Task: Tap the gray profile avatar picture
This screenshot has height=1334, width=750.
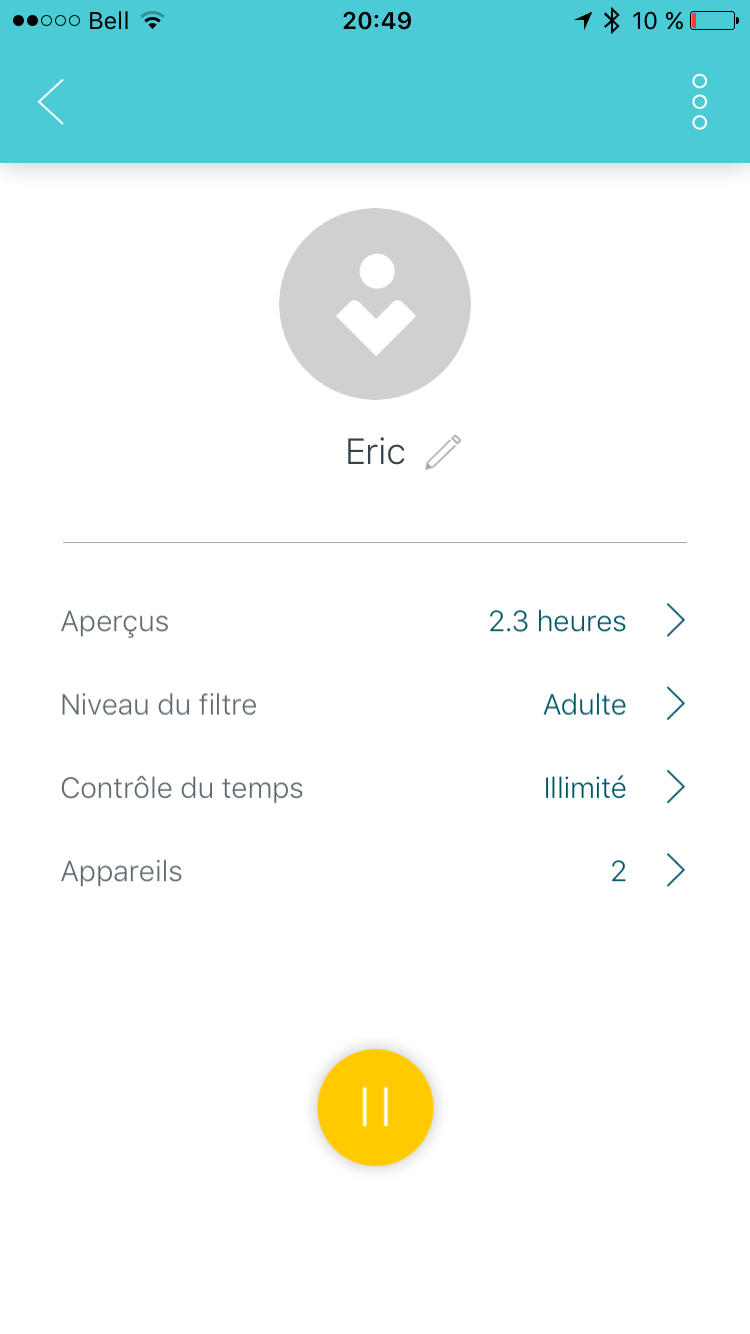Action: point(375,303)
